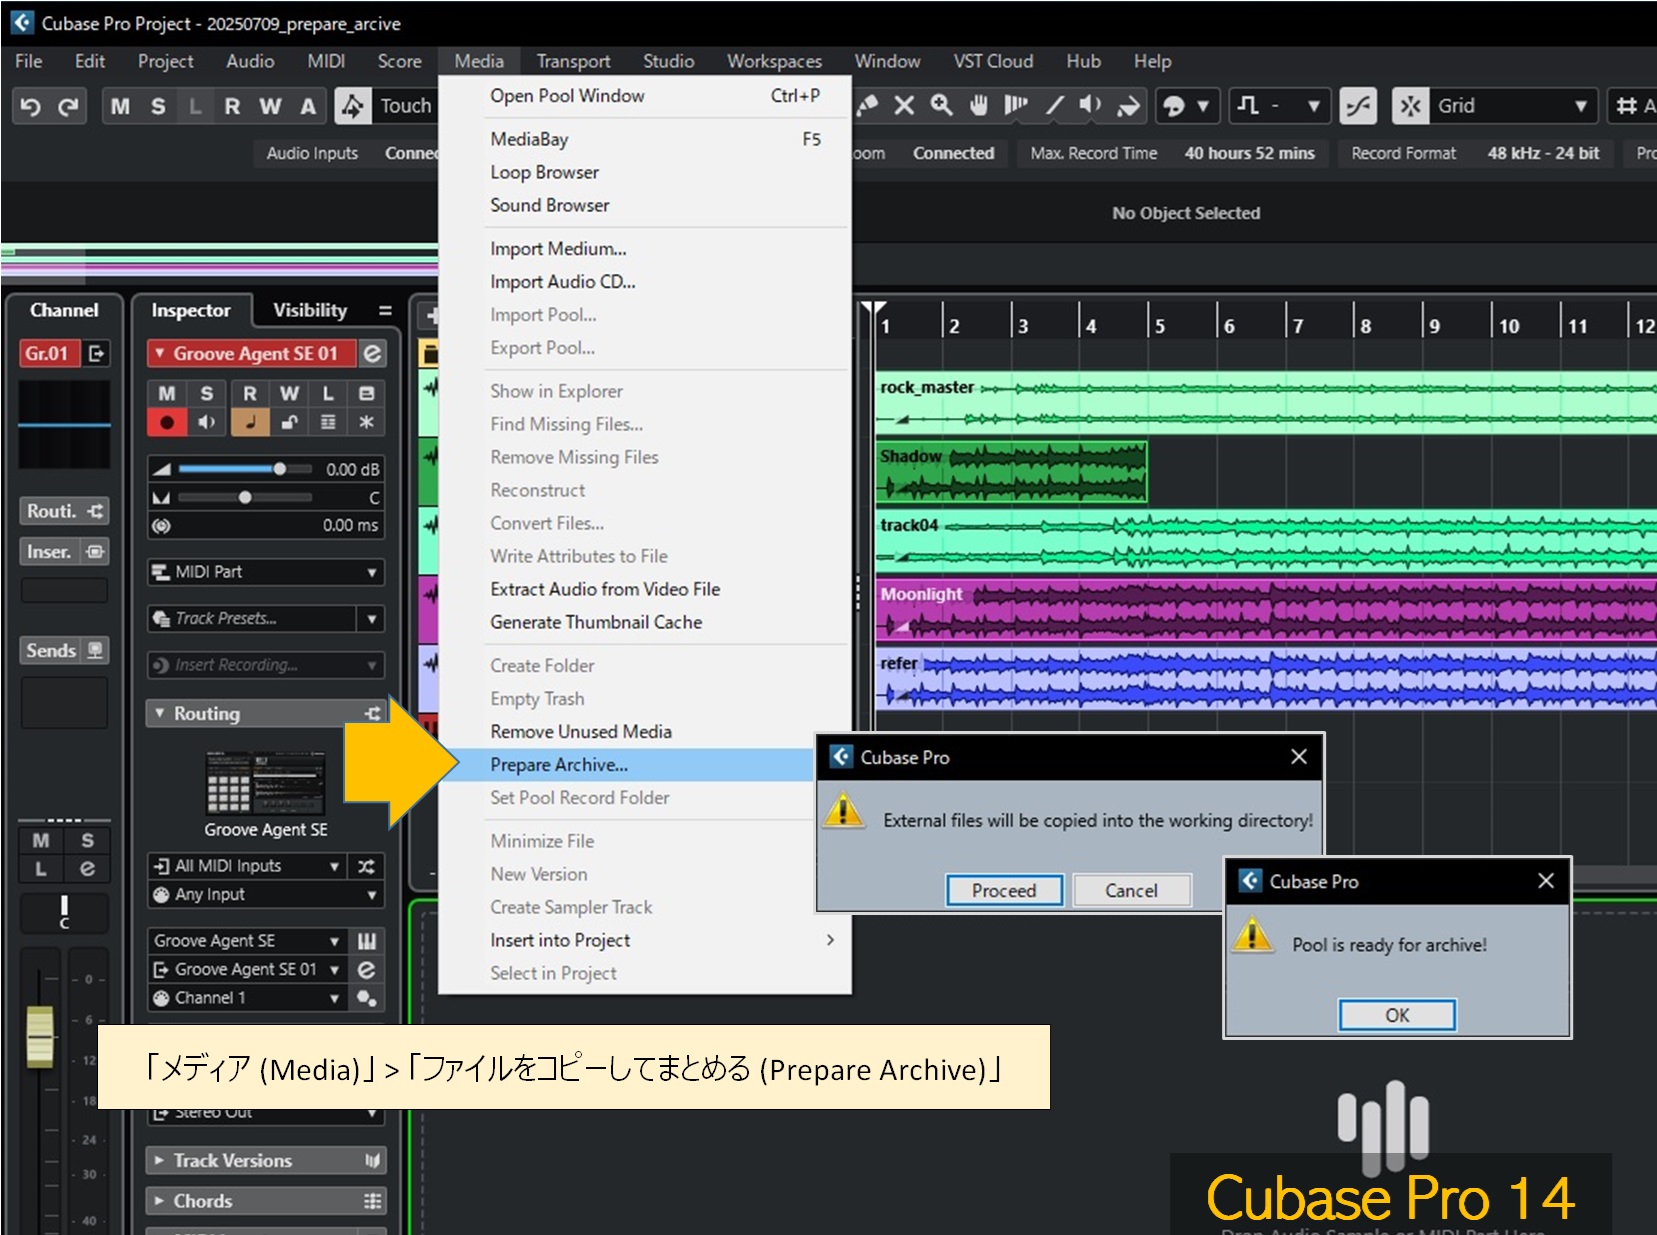This screenshot has width=1657, height=1235.
Task: Click the track delay icon
Action: pos(161,525)
